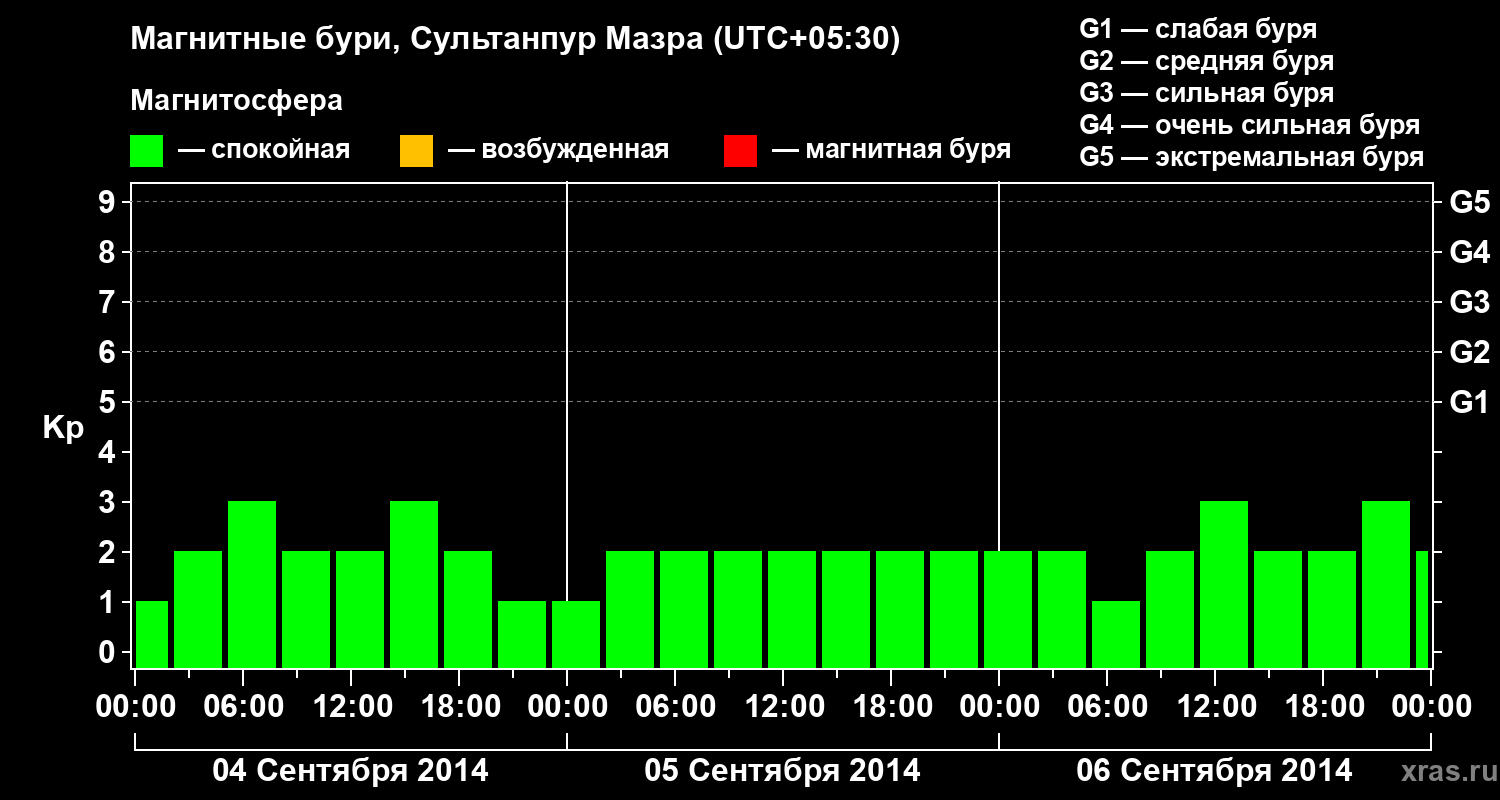1500x800 pixels.
Task: Click the Kp 2 bar at 12:00 on 05 Сентября
Action: [792, 609]
